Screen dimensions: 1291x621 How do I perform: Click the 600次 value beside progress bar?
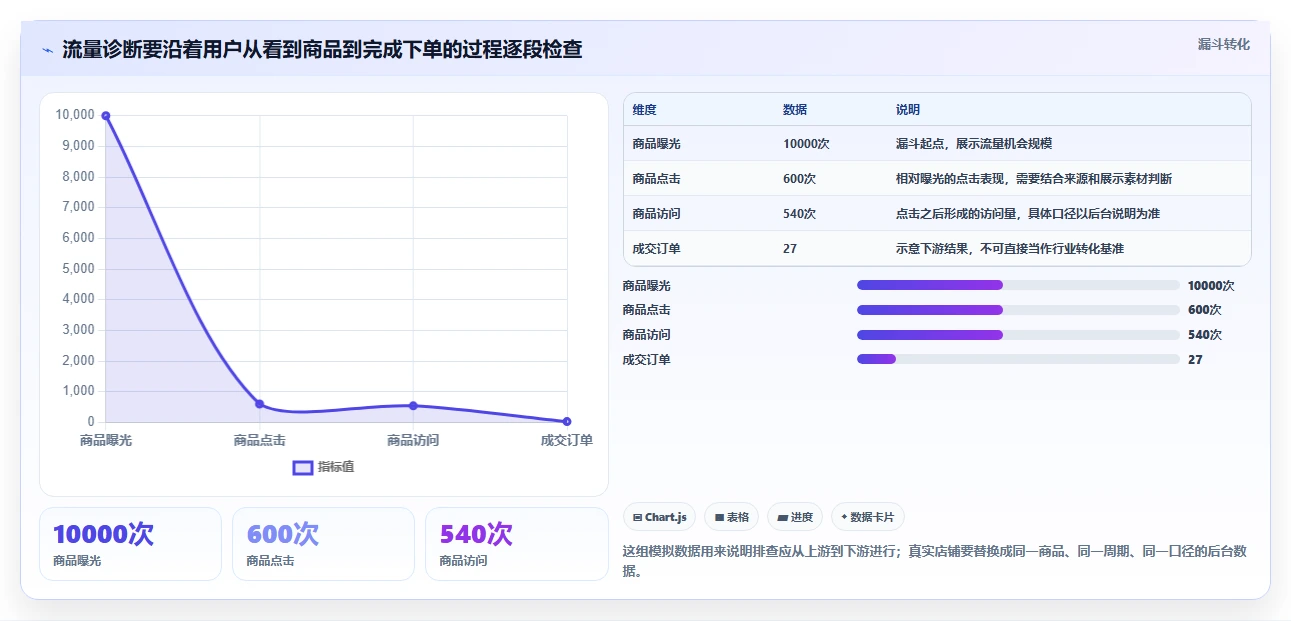click(1205, 310)
